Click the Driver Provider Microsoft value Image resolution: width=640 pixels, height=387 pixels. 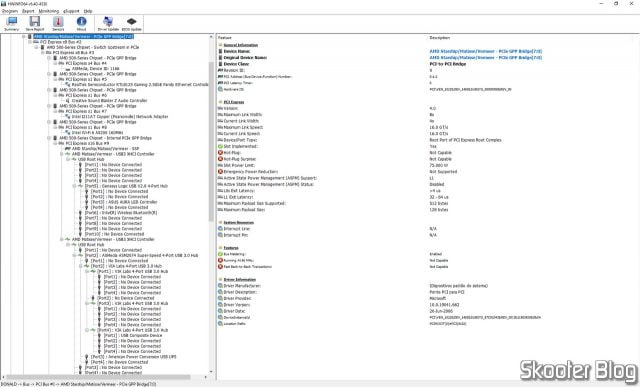click(438, 298)
